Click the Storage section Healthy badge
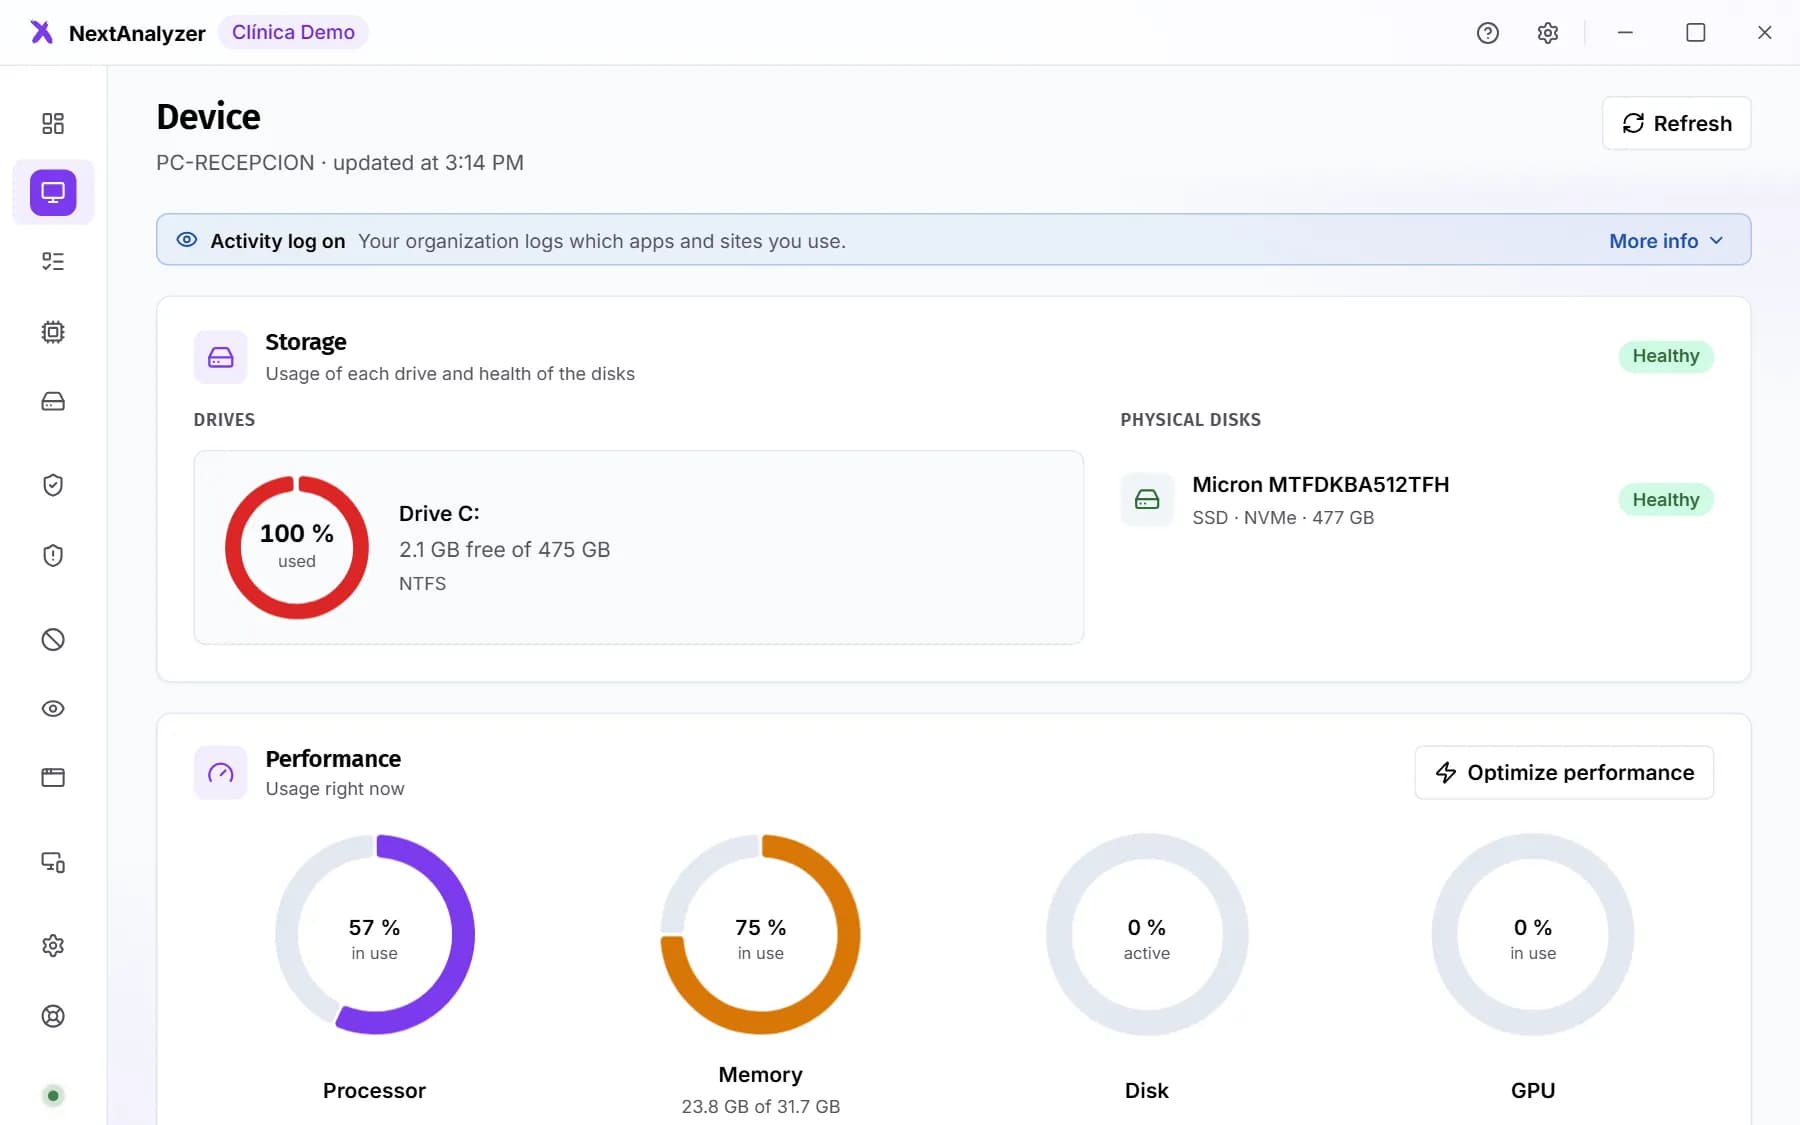Screen dimensions: 1800x1125 click(1666, 356)
